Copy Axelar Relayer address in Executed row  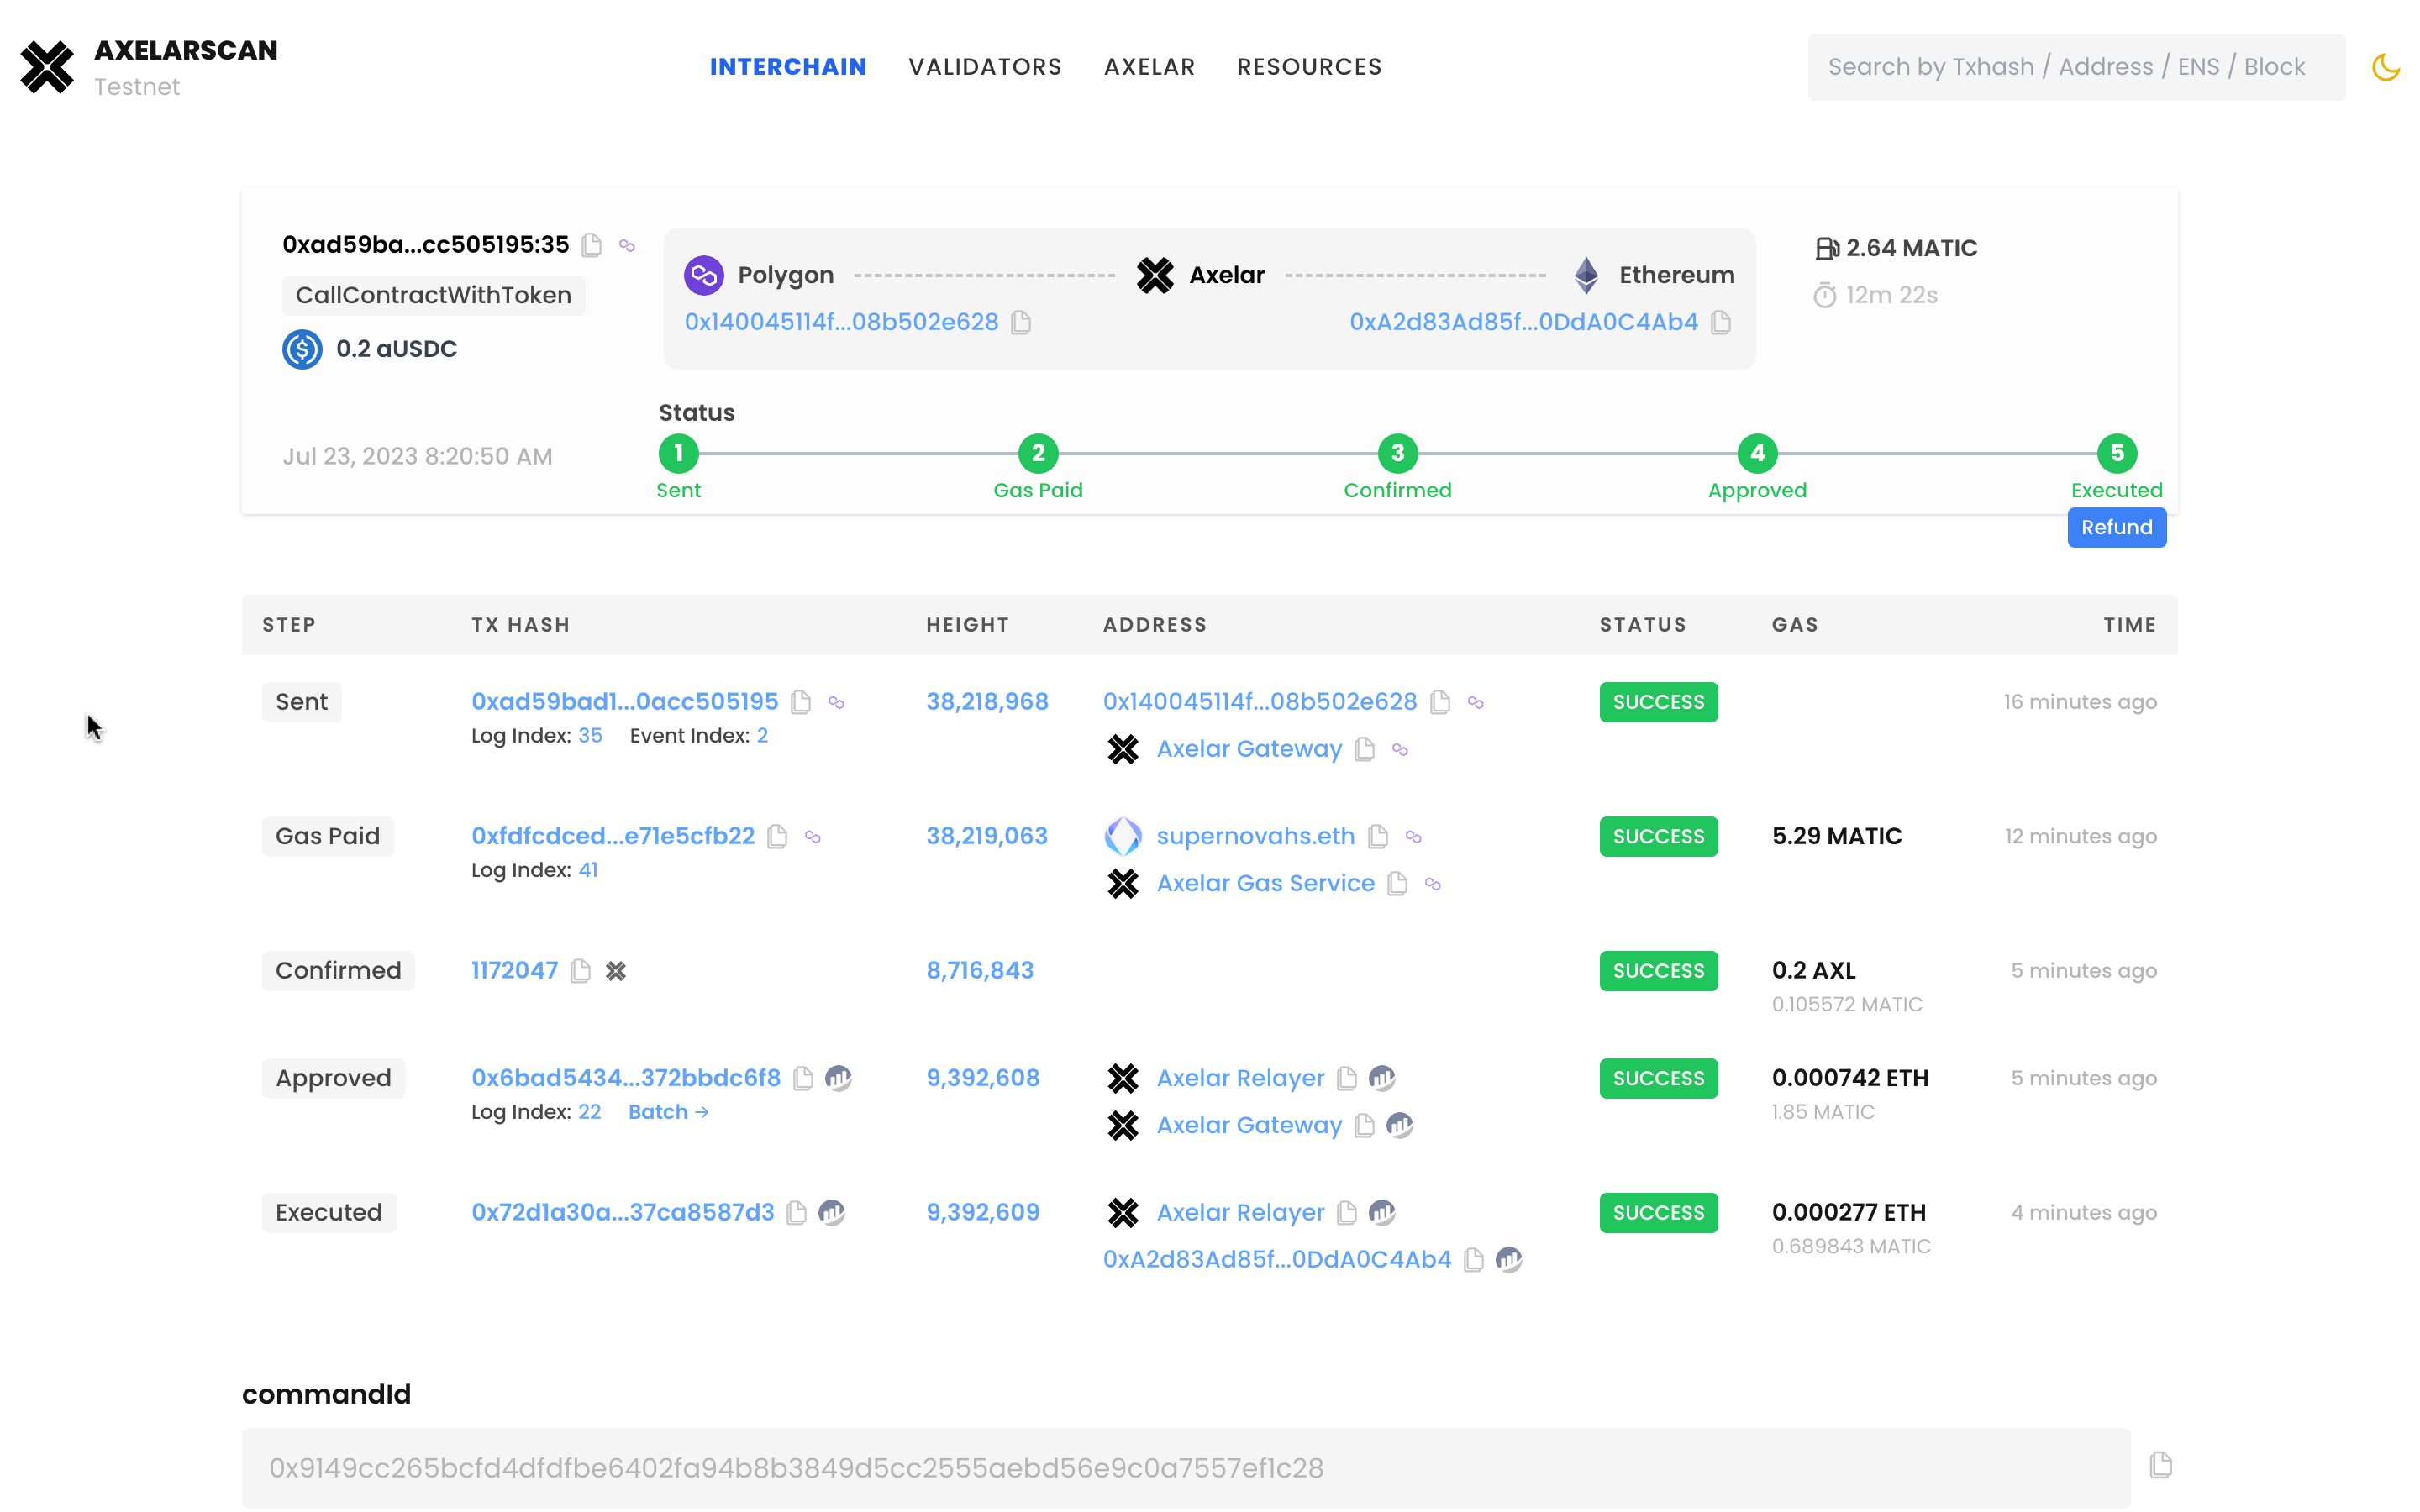pos(1347,1212)
